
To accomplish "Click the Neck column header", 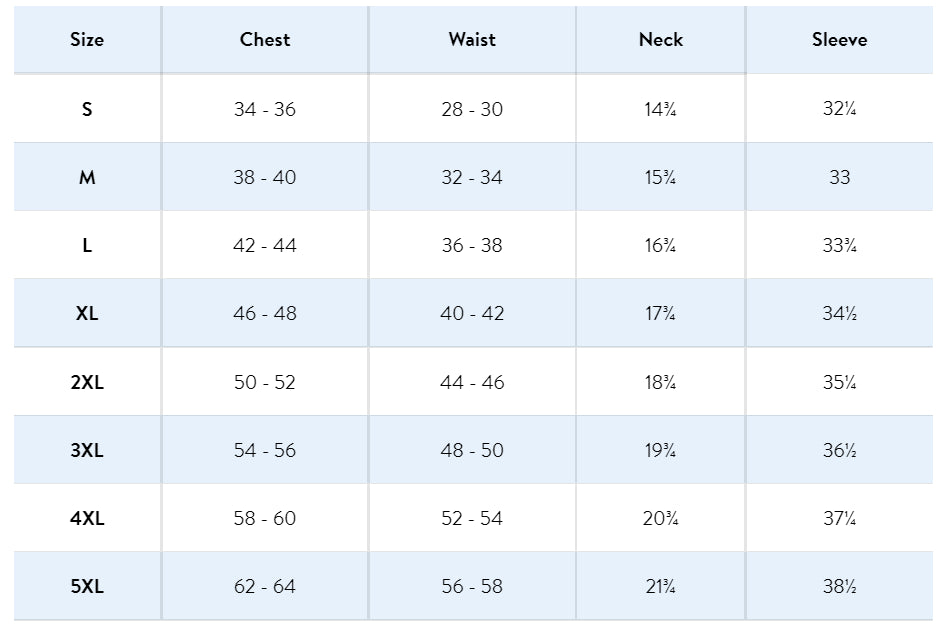I will (x=661, y=40).
